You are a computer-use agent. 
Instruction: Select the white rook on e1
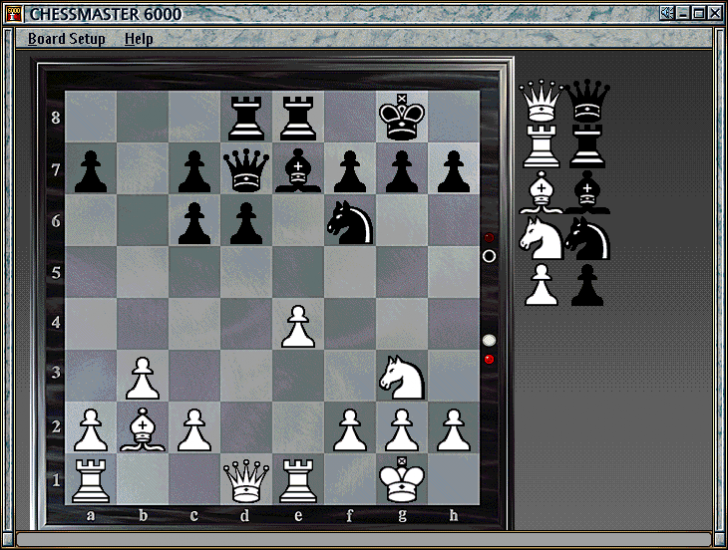point(298,481)
